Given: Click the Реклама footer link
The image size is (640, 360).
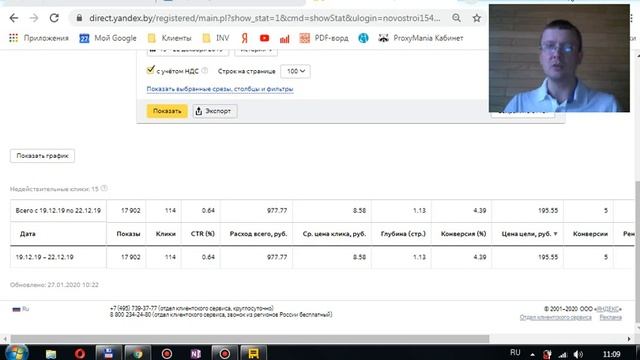Looking at the screenshot, I should 611,317.
